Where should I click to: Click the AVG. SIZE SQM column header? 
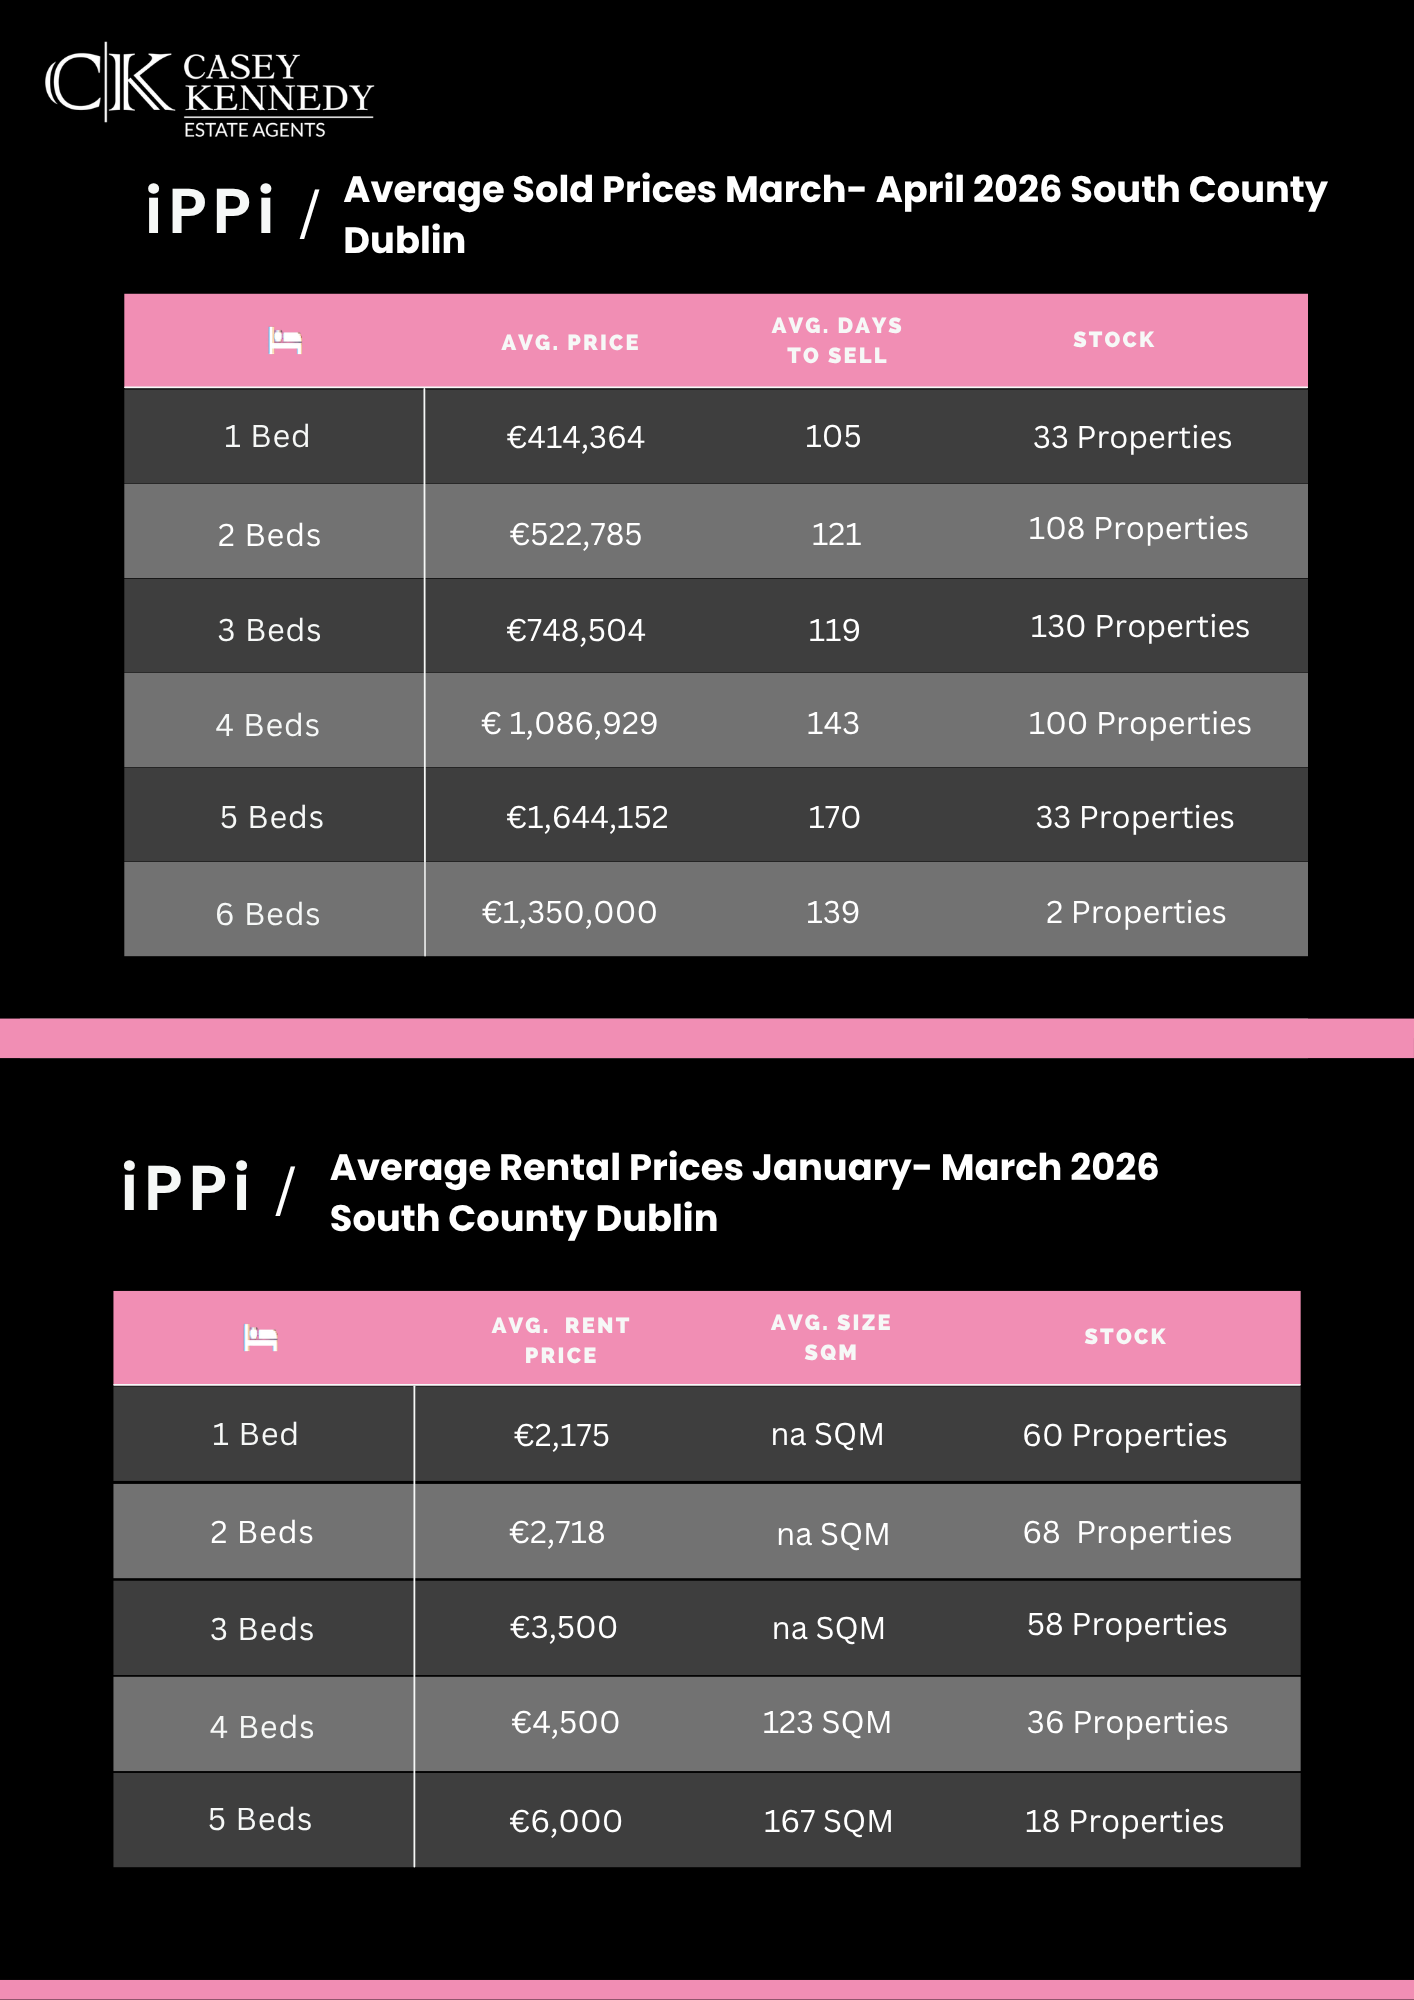click(831, 1337)
